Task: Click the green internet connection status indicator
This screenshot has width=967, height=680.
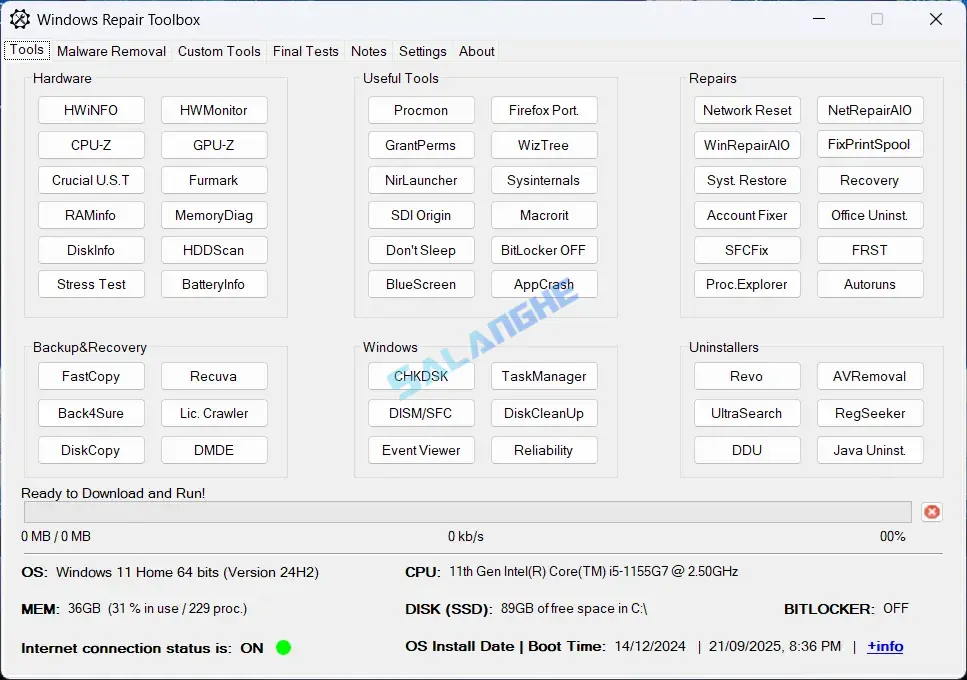Action: [283, 647]
